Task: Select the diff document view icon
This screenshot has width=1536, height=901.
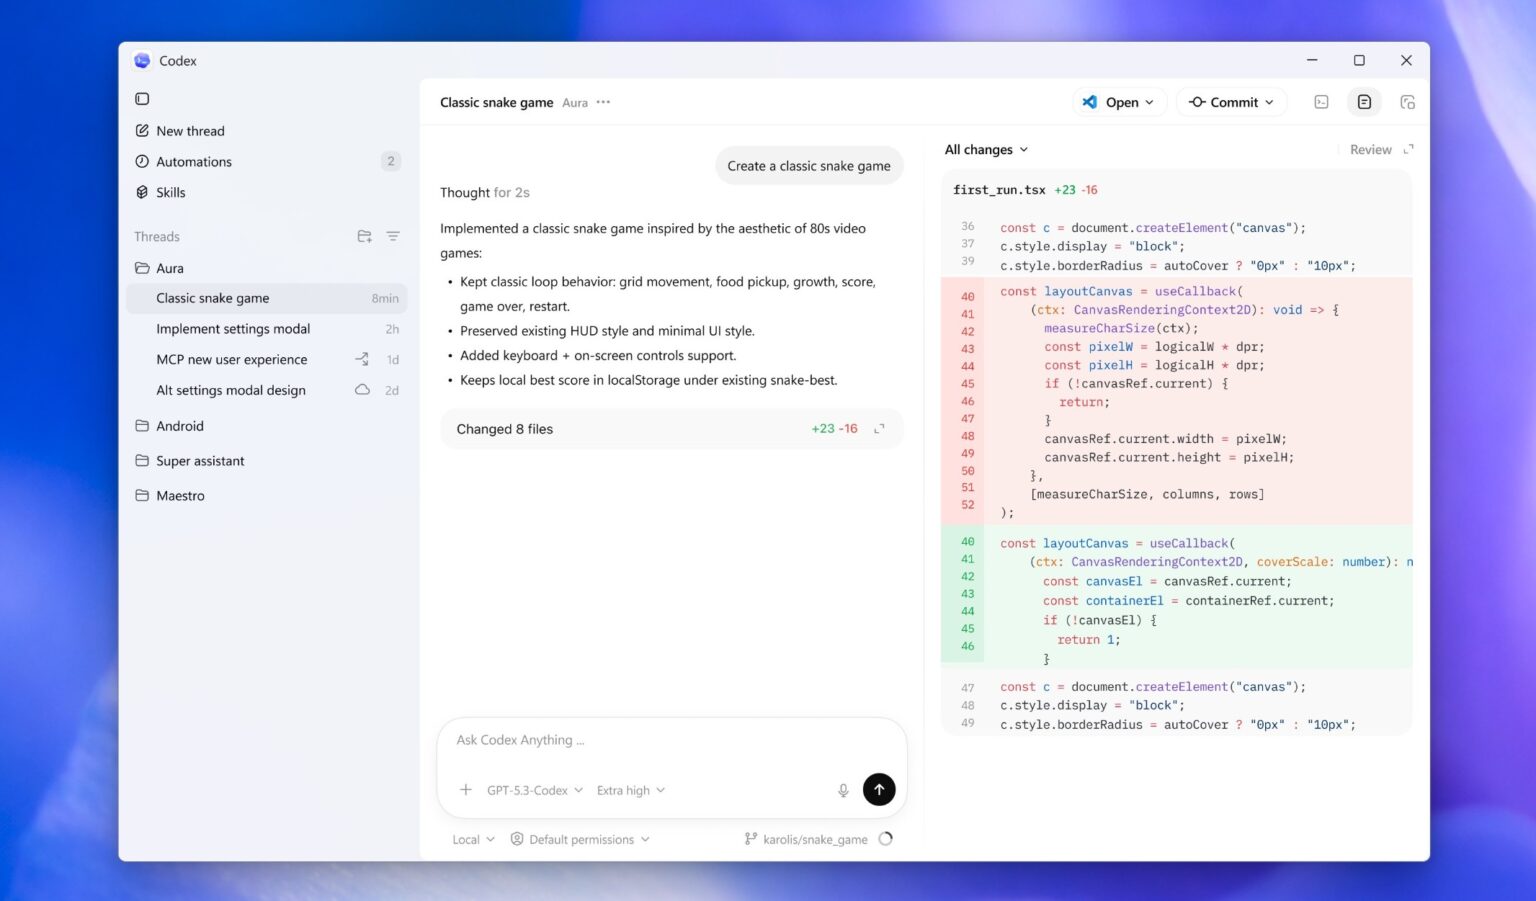Action: pos(1364,101)
